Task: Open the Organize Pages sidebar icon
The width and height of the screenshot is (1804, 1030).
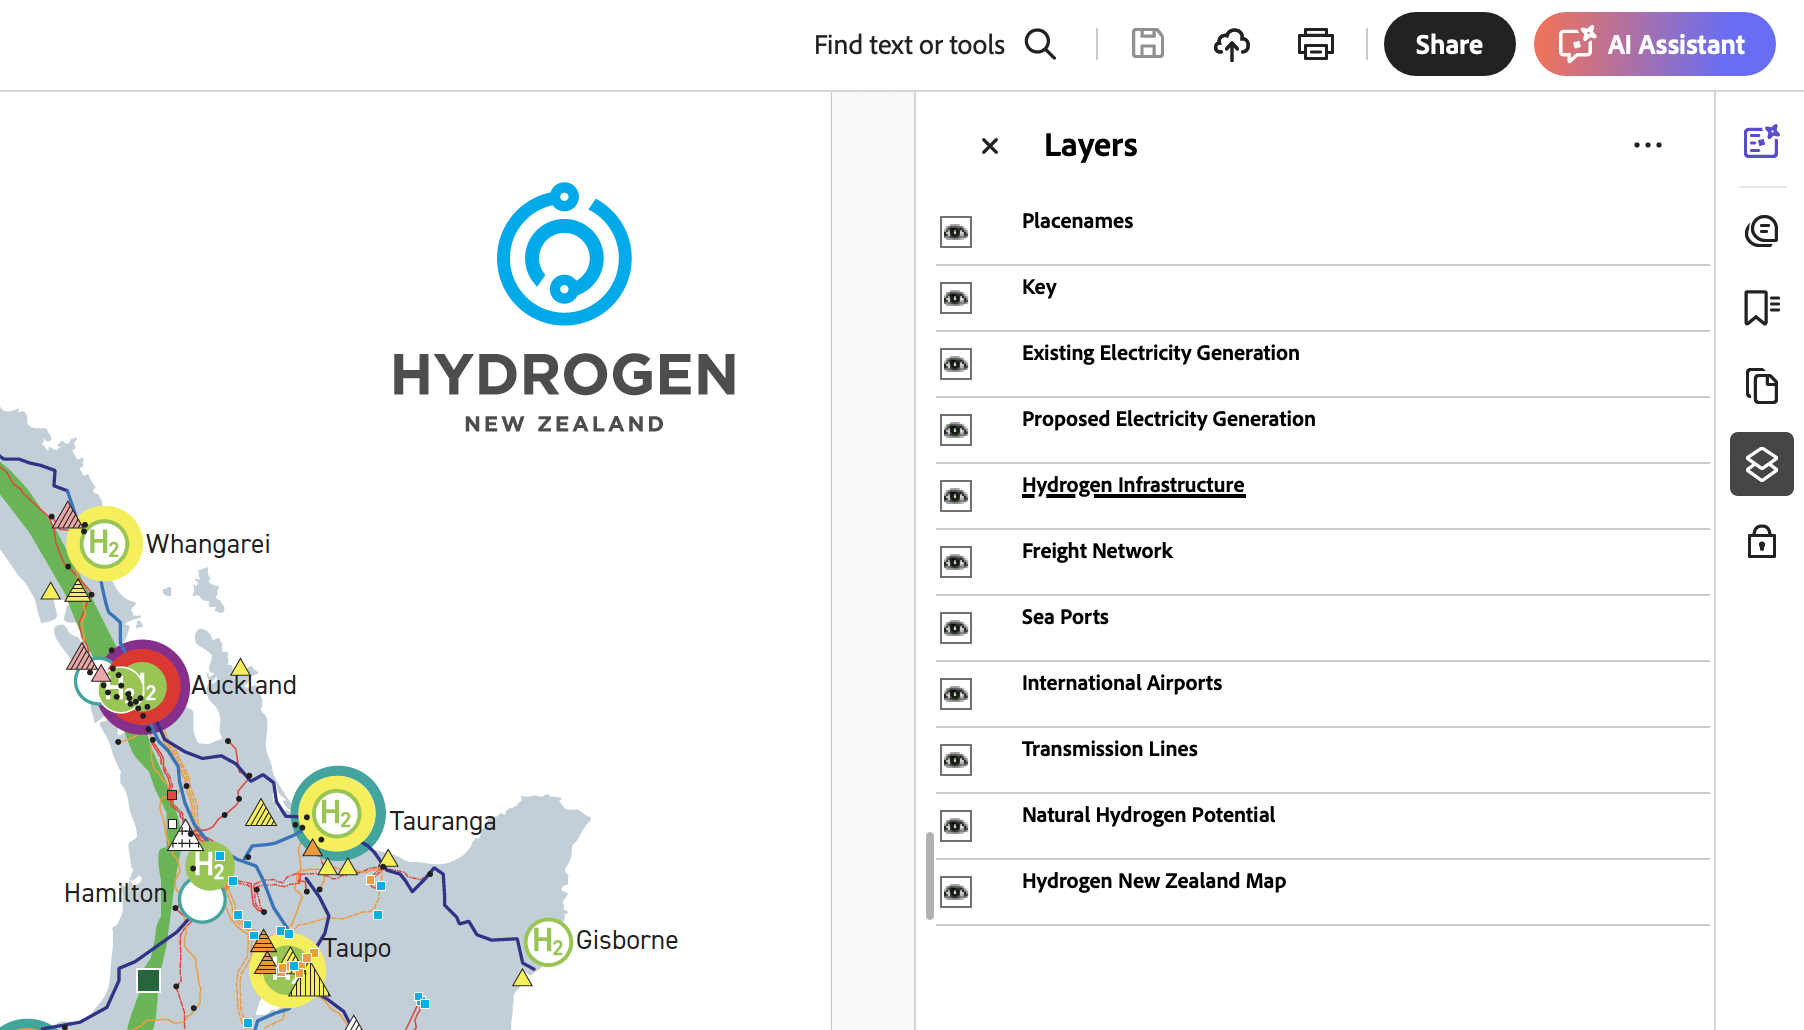Action: click(1761, 386)
